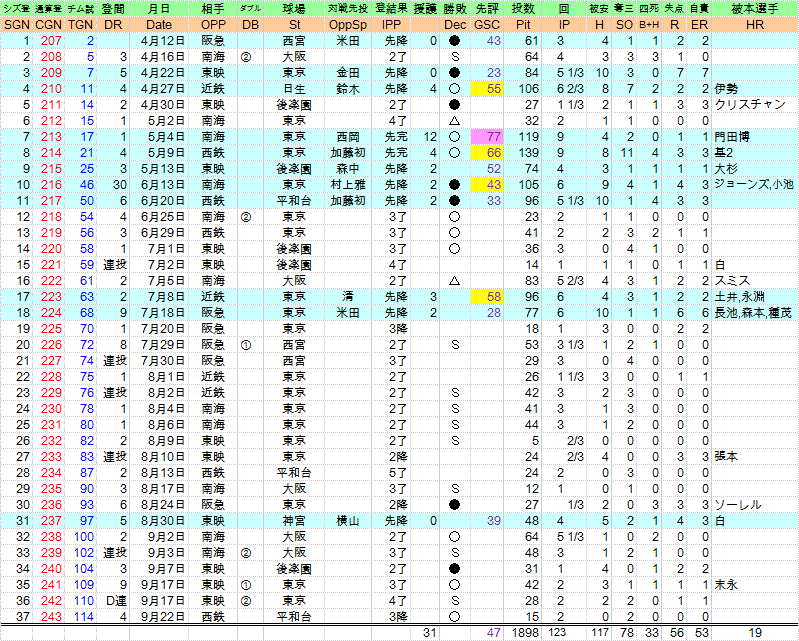Viewport: 799px width, 641px height.
Task: Click the OppSp column header
Action: (348, 25)
